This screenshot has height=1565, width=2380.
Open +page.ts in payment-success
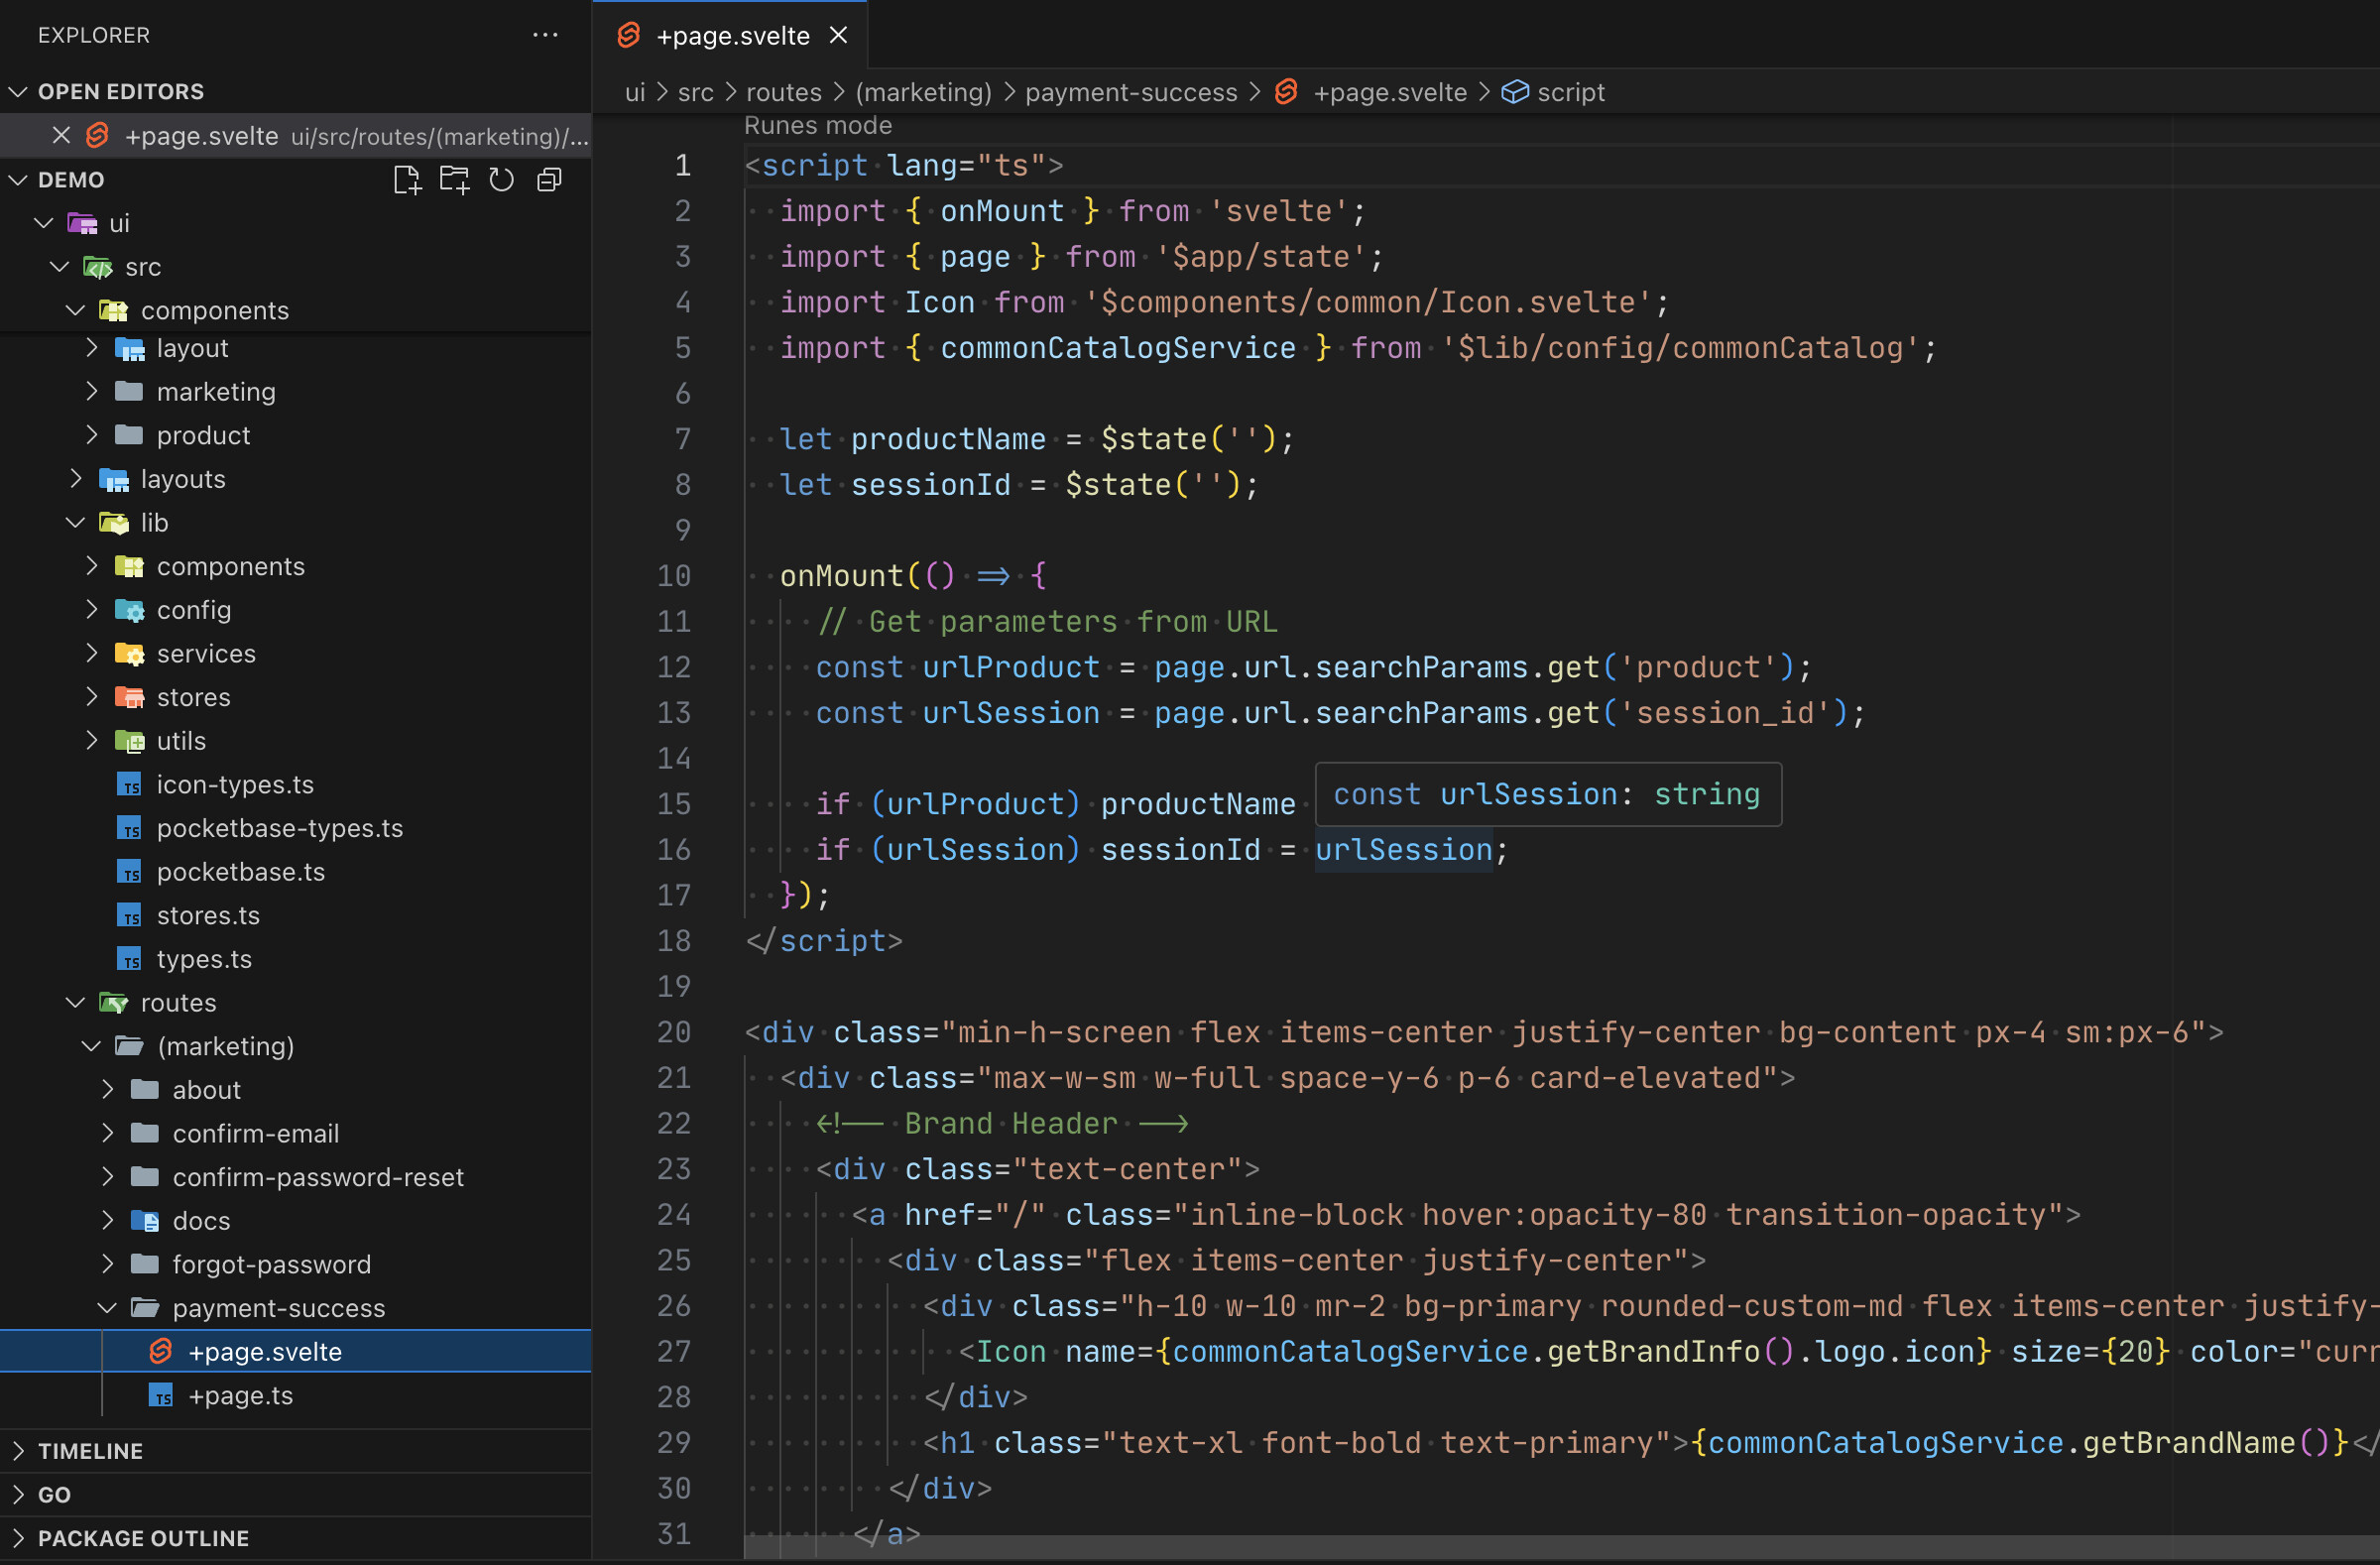pyautogui.click(x=241, y=1396)
